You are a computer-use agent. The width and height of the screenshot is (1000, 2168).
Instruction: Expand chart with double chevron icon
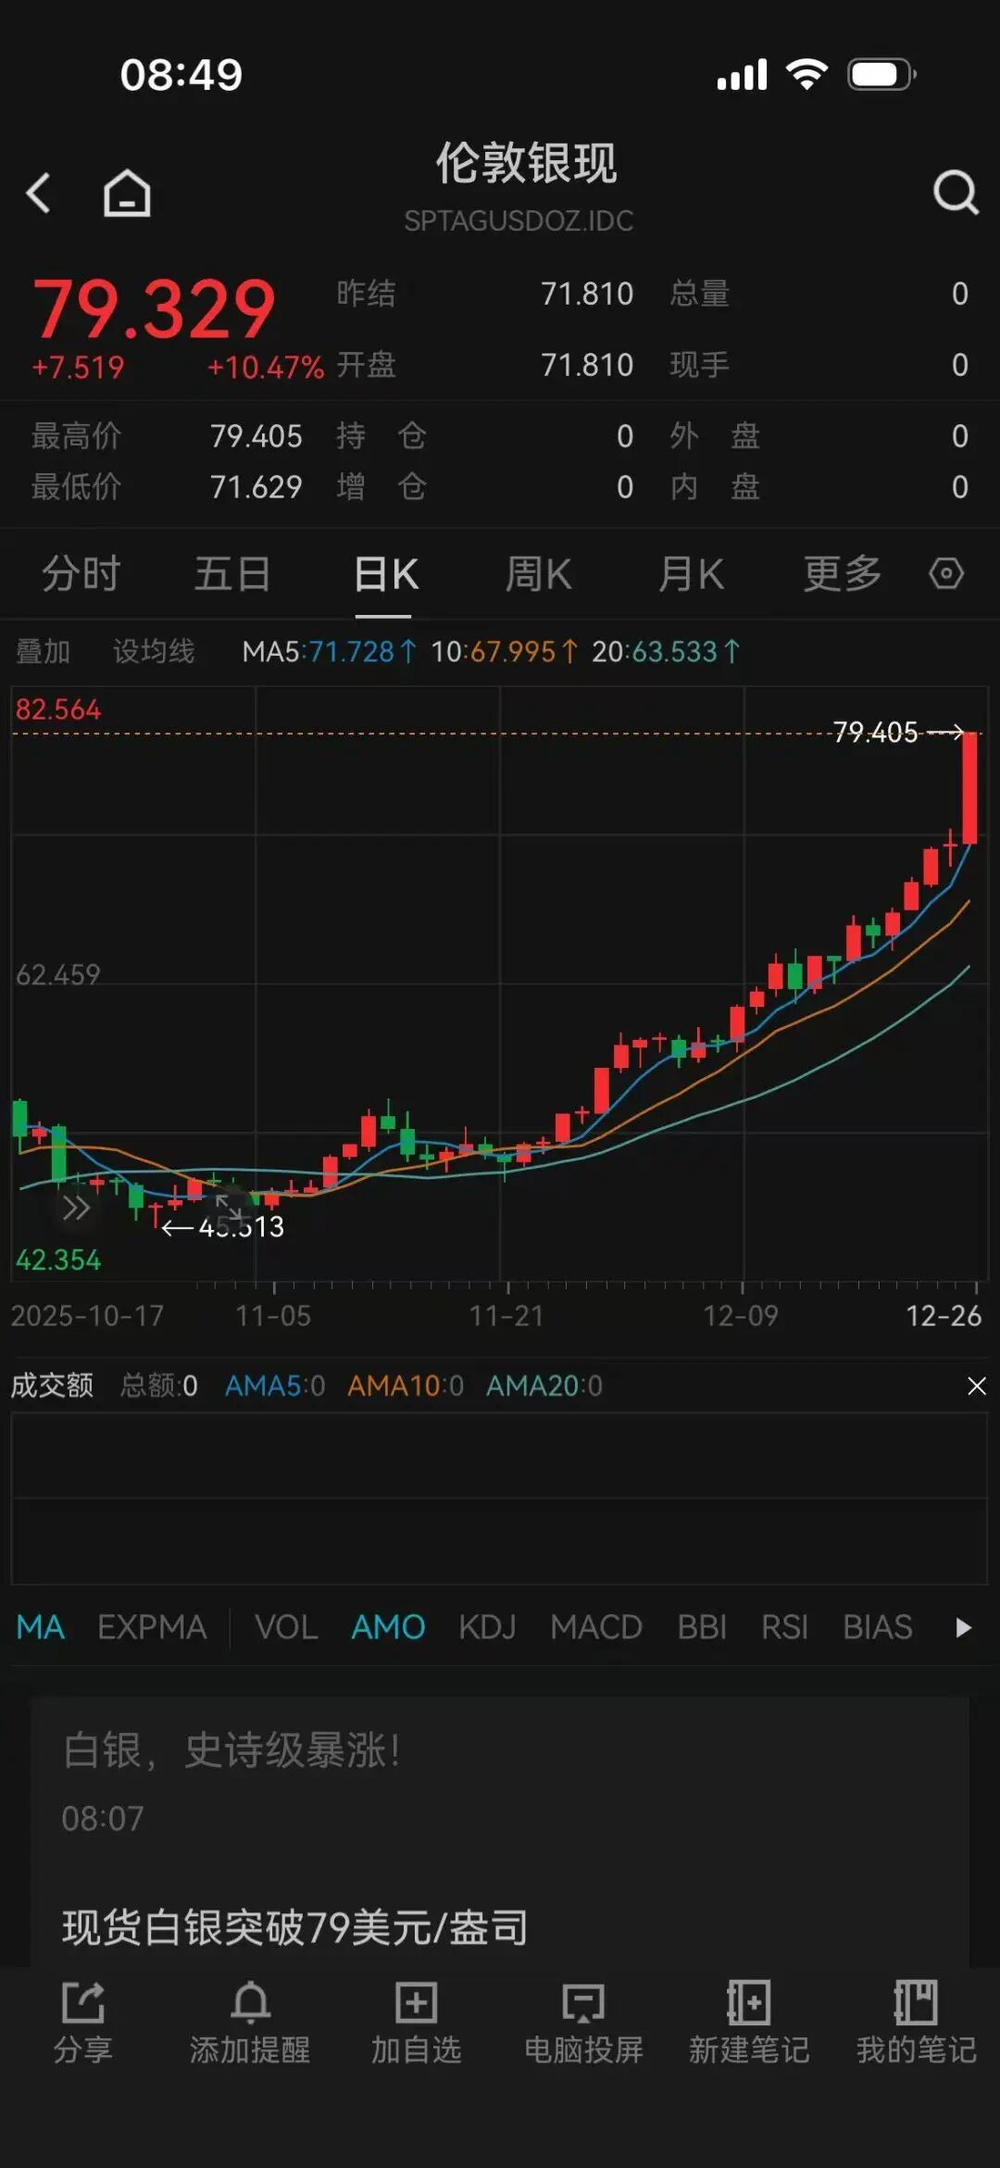(76, 1208)
